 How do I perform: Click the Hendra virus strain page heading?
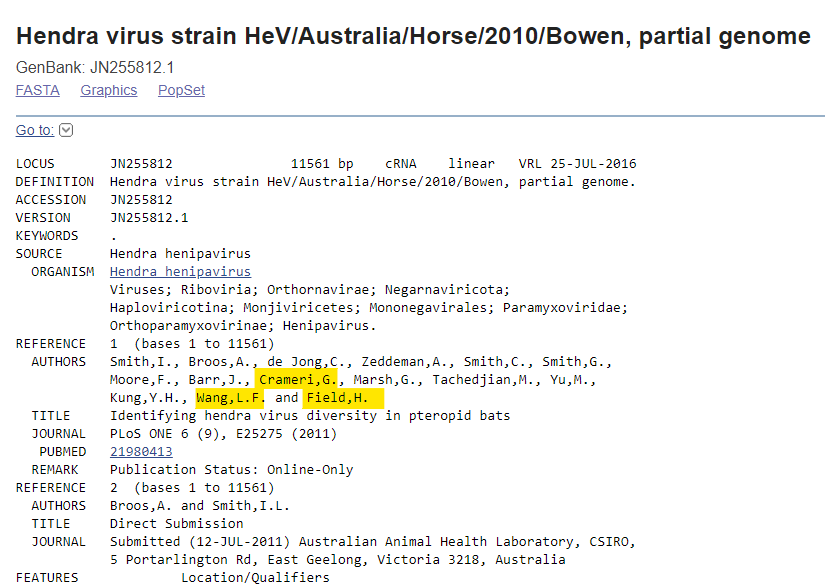click(x=413, y=37)
